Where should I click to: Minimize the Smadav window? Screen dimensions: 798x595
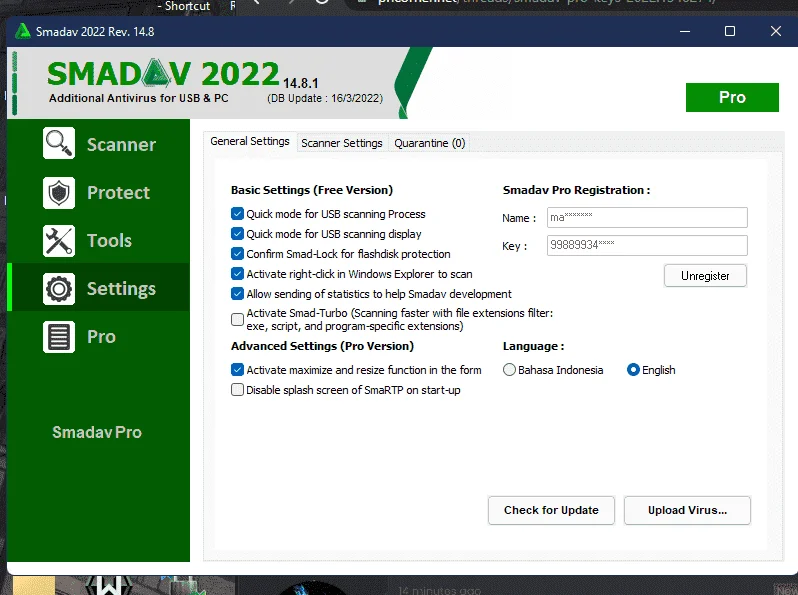(685, 31)
